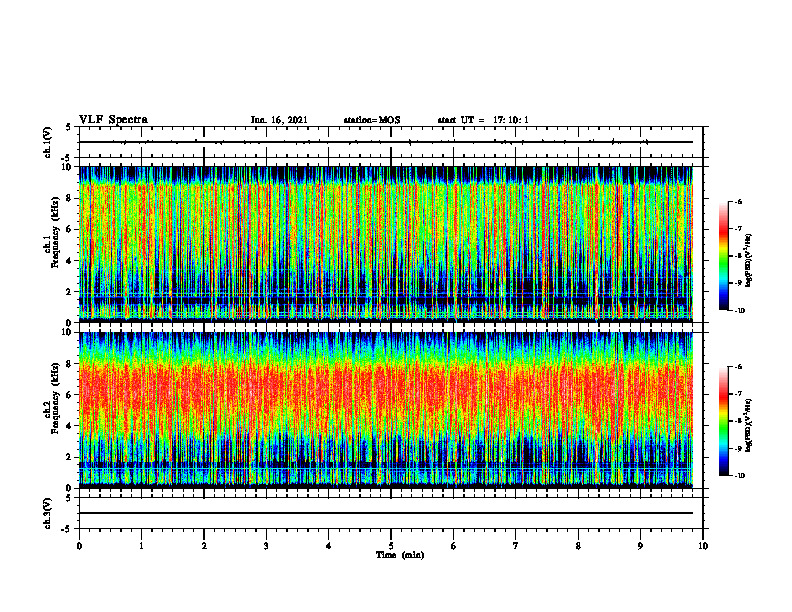Click the time axis tick label "3"
The image size is (792, 612).
pyautogui.click(x=266, y=546)
